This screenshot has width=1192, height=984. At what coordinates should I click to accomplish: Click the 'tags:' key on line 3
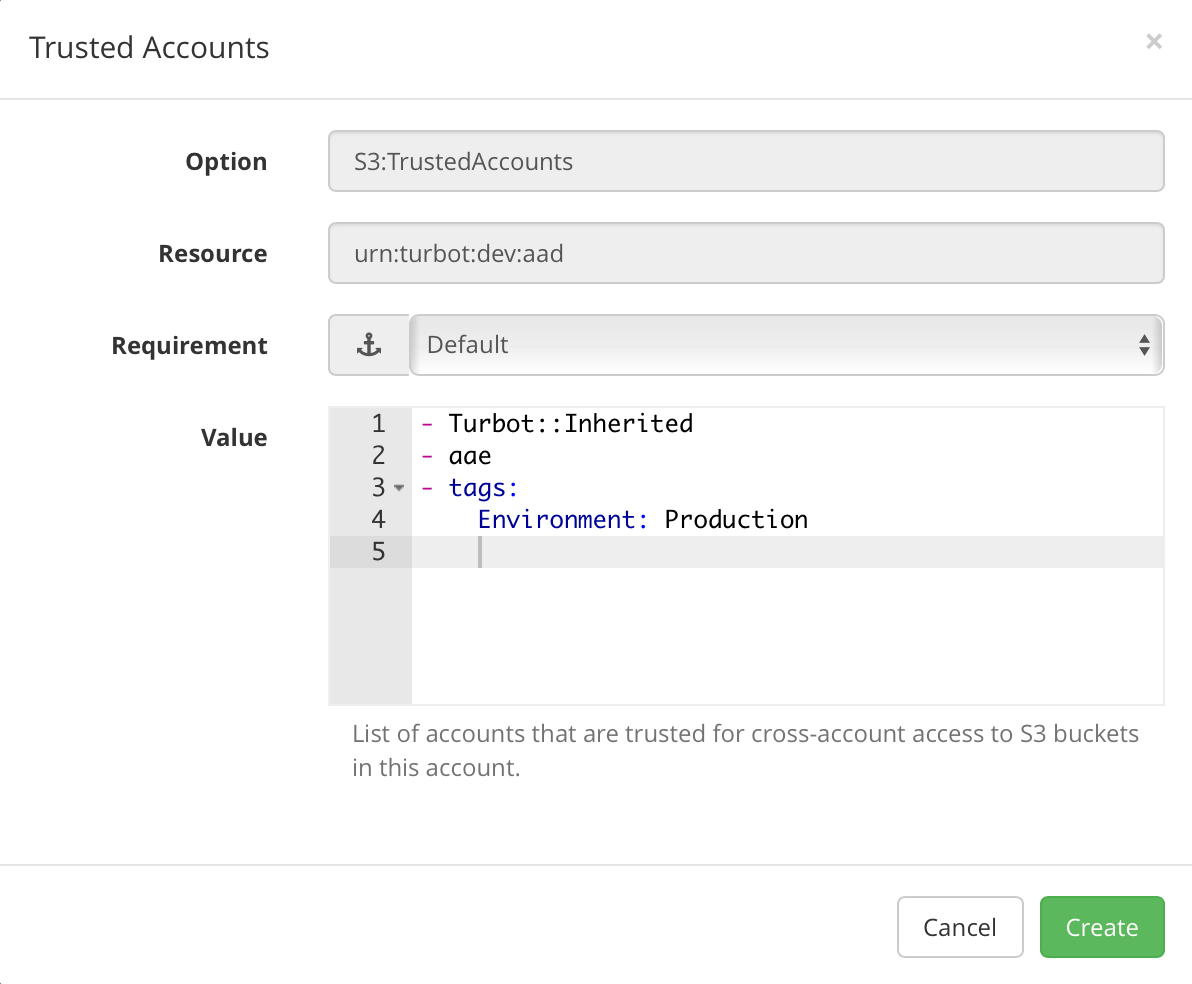tap(483, 488)
